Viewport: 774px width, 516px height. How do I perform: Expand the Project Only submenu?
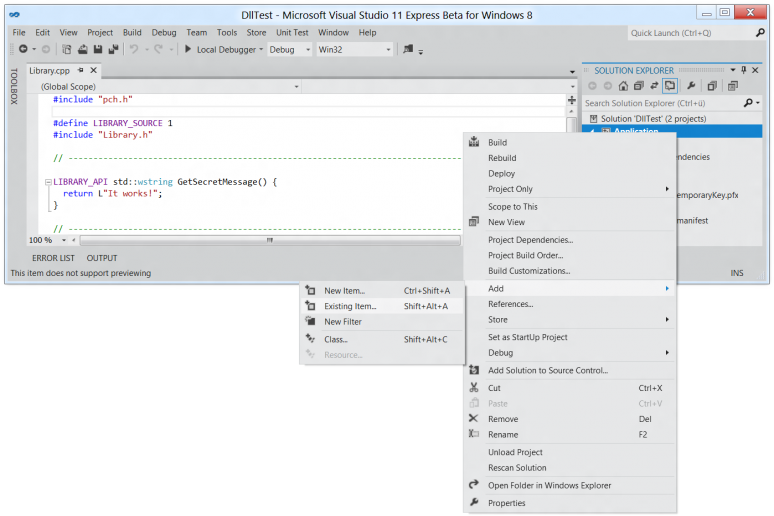tap(570, 189)
